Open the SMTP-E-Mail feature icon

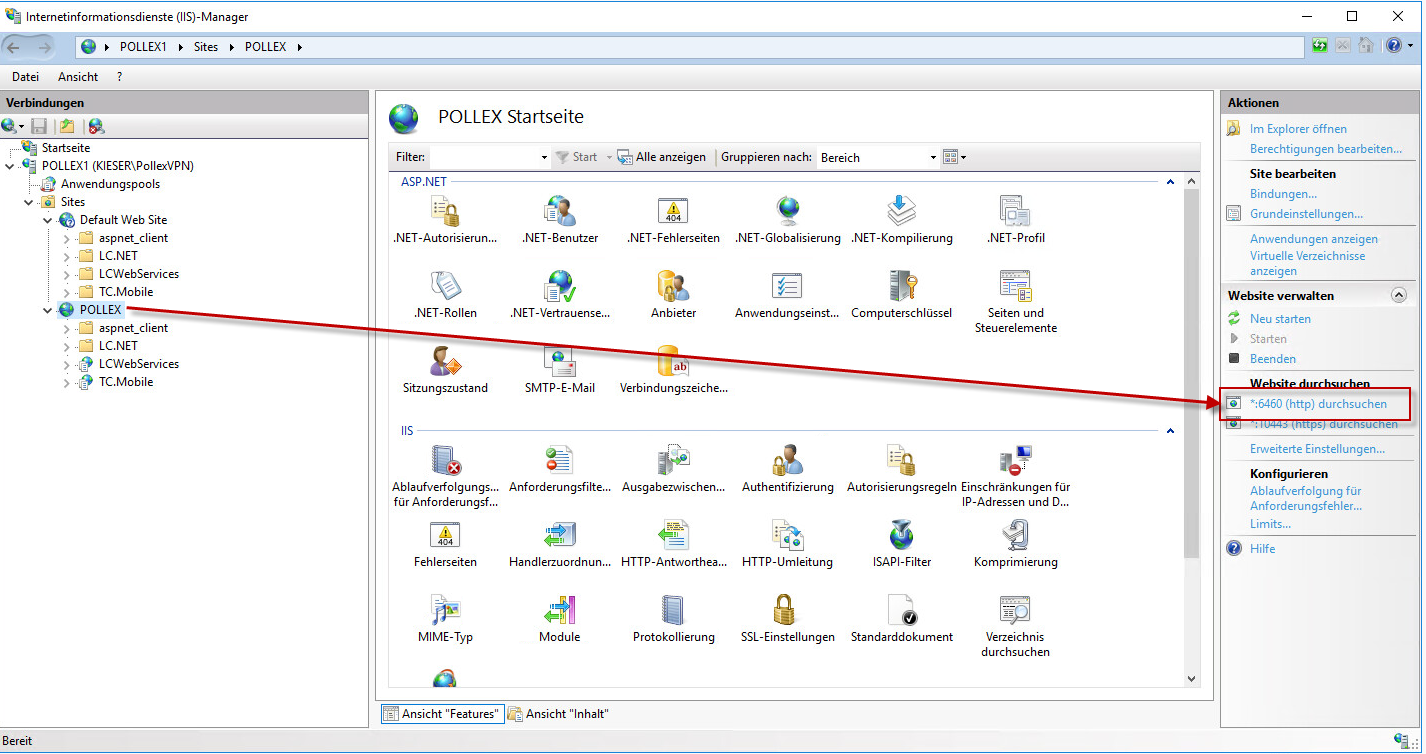point(559,361)
